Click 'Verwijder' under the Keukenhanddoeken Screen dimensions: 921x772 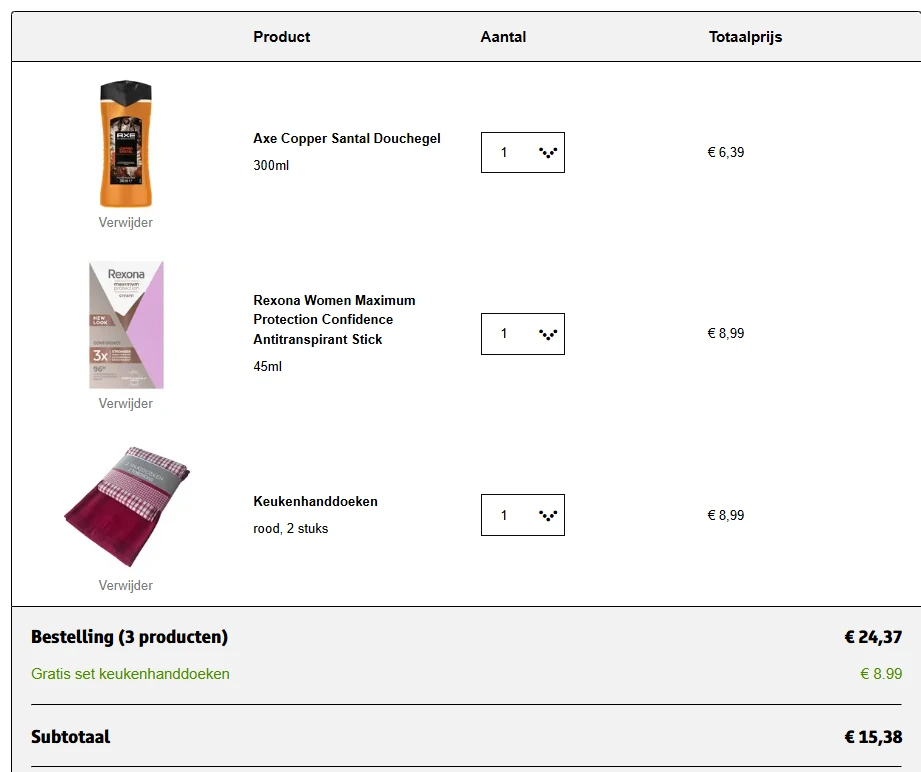pos(124,585)
